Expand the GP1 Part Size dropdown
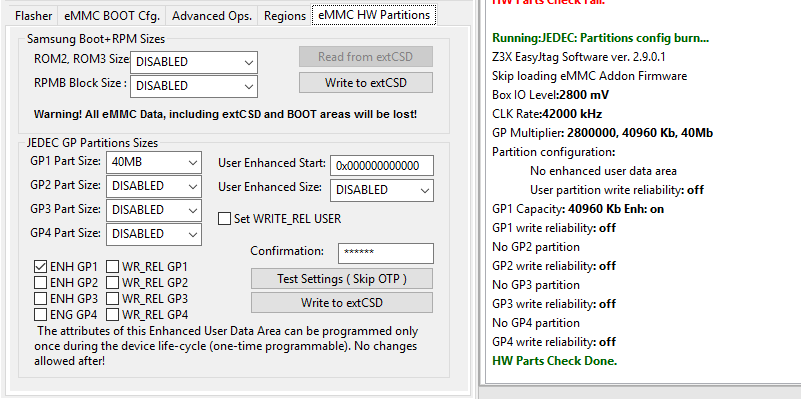The image size is (801, 399). (154, 162)
